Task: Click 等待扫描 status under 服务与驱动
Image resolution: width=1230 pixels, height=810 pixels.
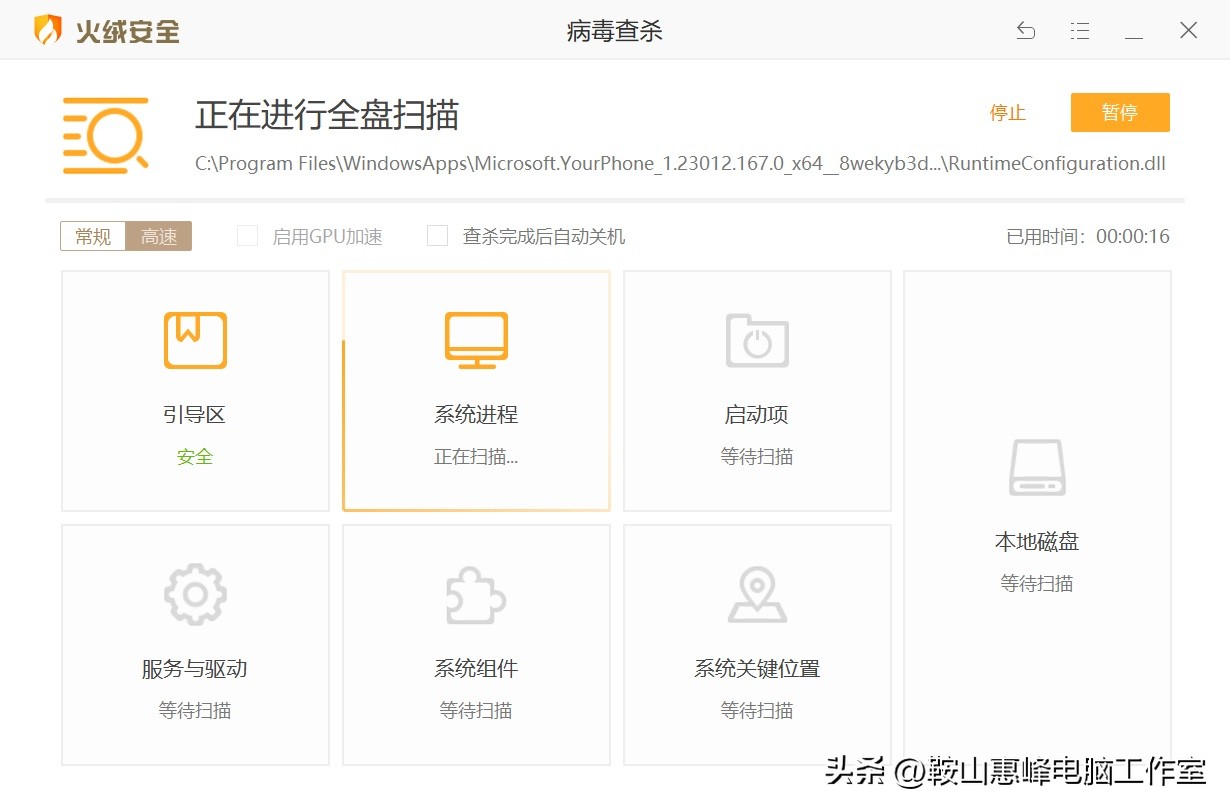Action: pyautogui.click(x=195, y=711)
